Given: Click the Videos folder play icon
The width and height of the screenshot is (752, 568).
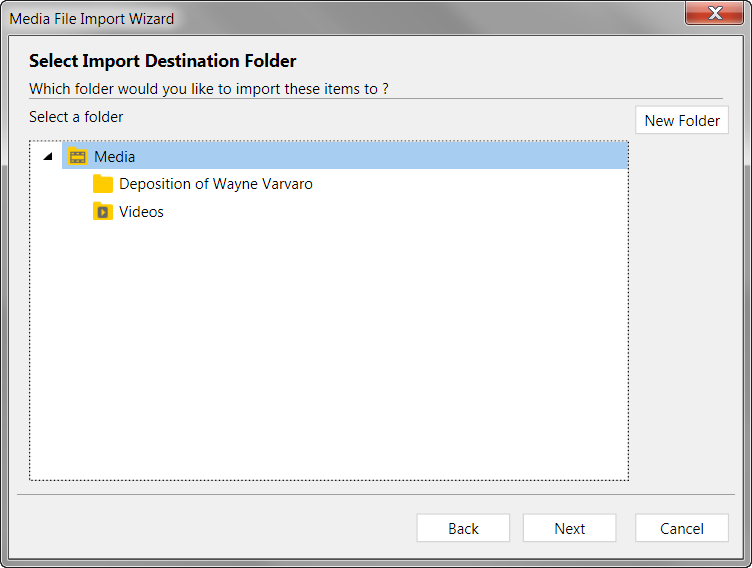Looking at the screenshot, I should pyautogui.click(x=103, y=212).
